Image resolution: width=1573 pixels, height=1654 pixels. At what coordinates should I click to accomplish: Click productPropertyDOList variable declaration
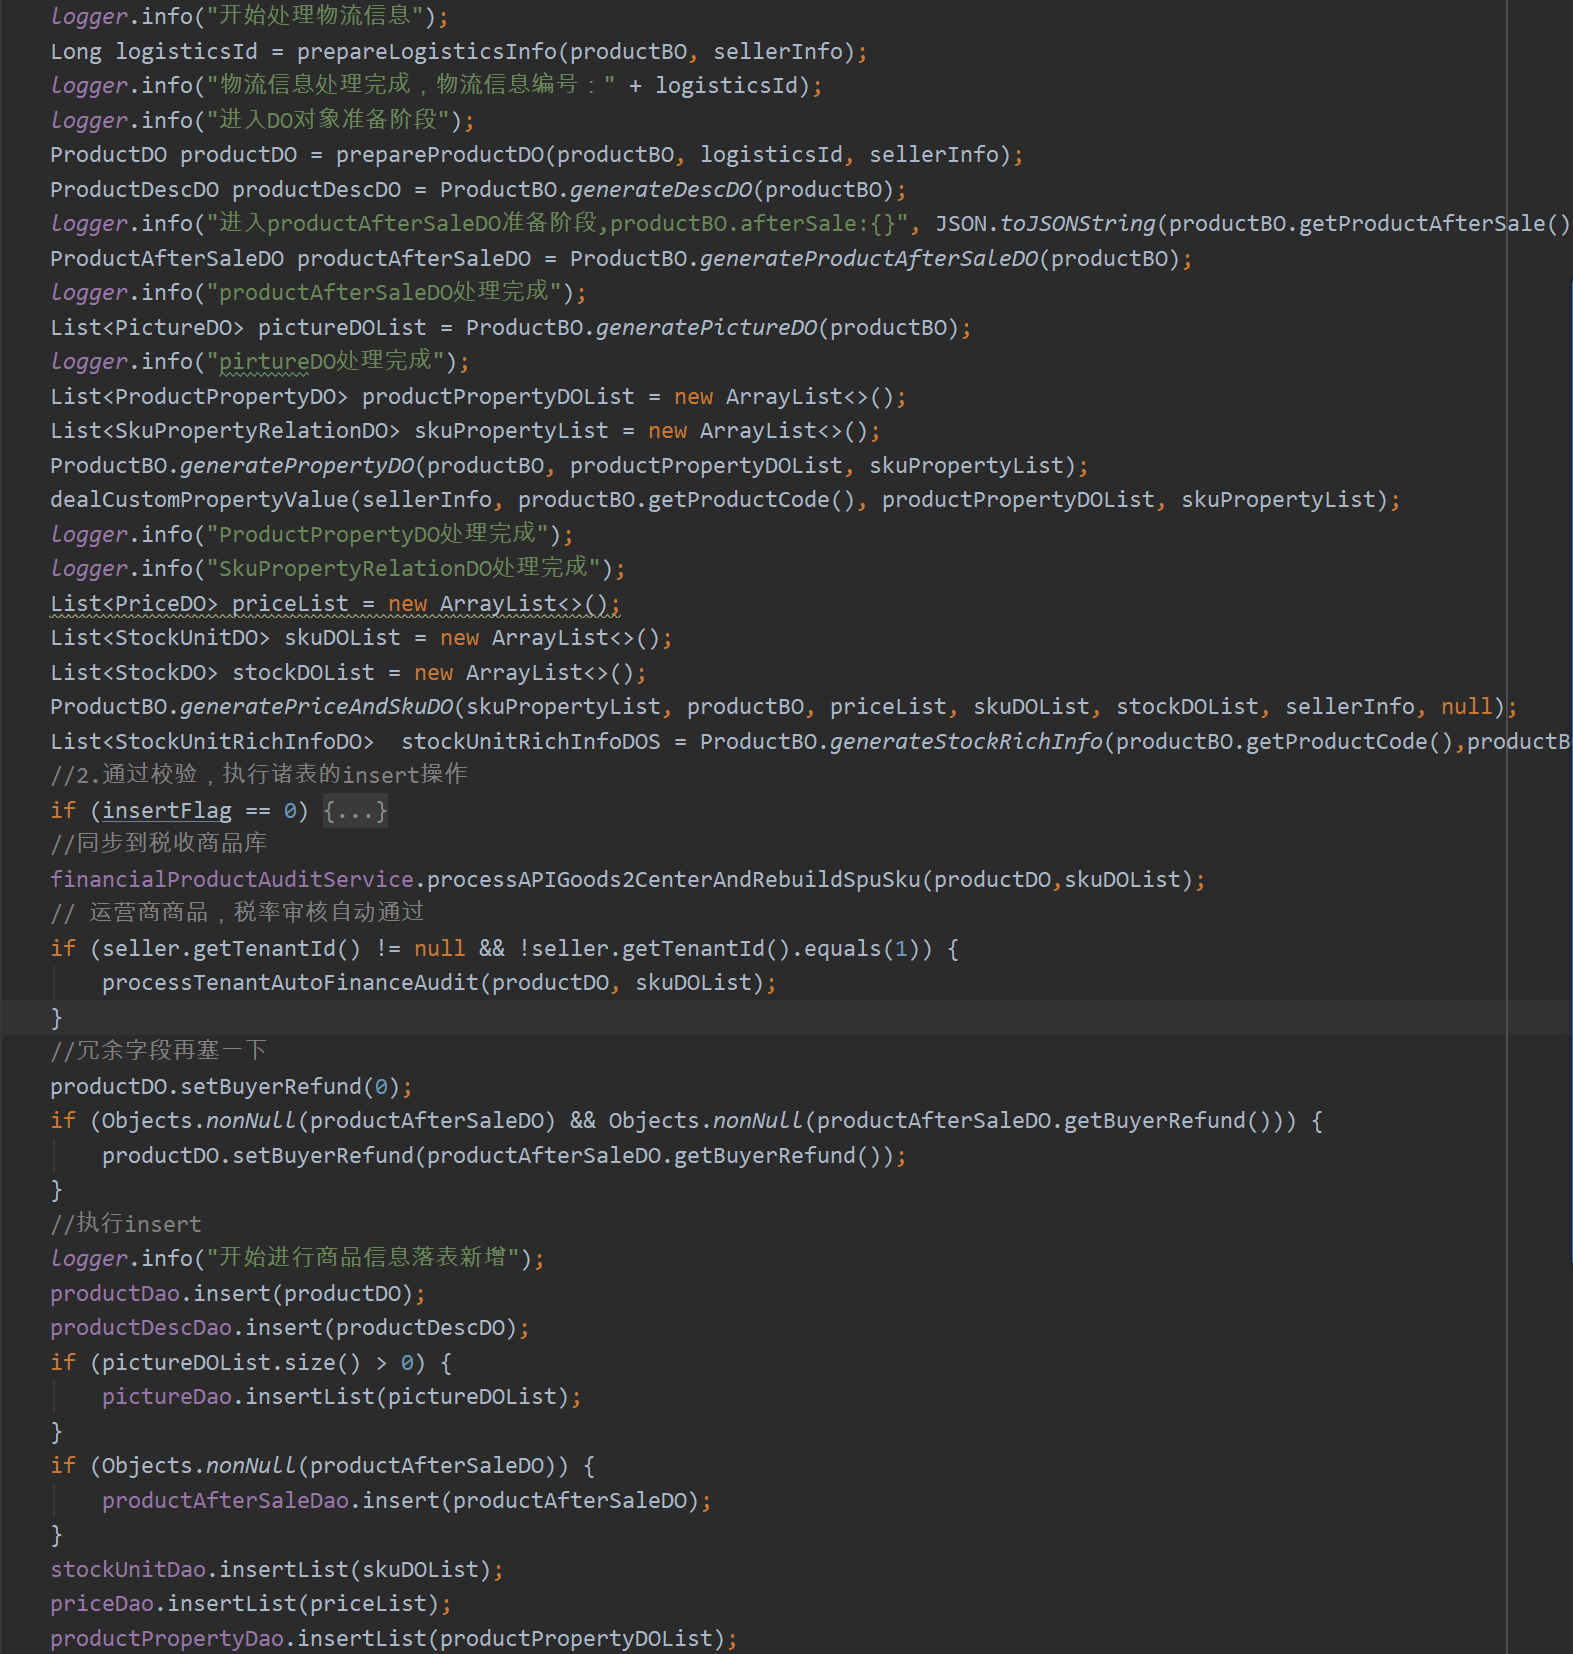point(498,397)
